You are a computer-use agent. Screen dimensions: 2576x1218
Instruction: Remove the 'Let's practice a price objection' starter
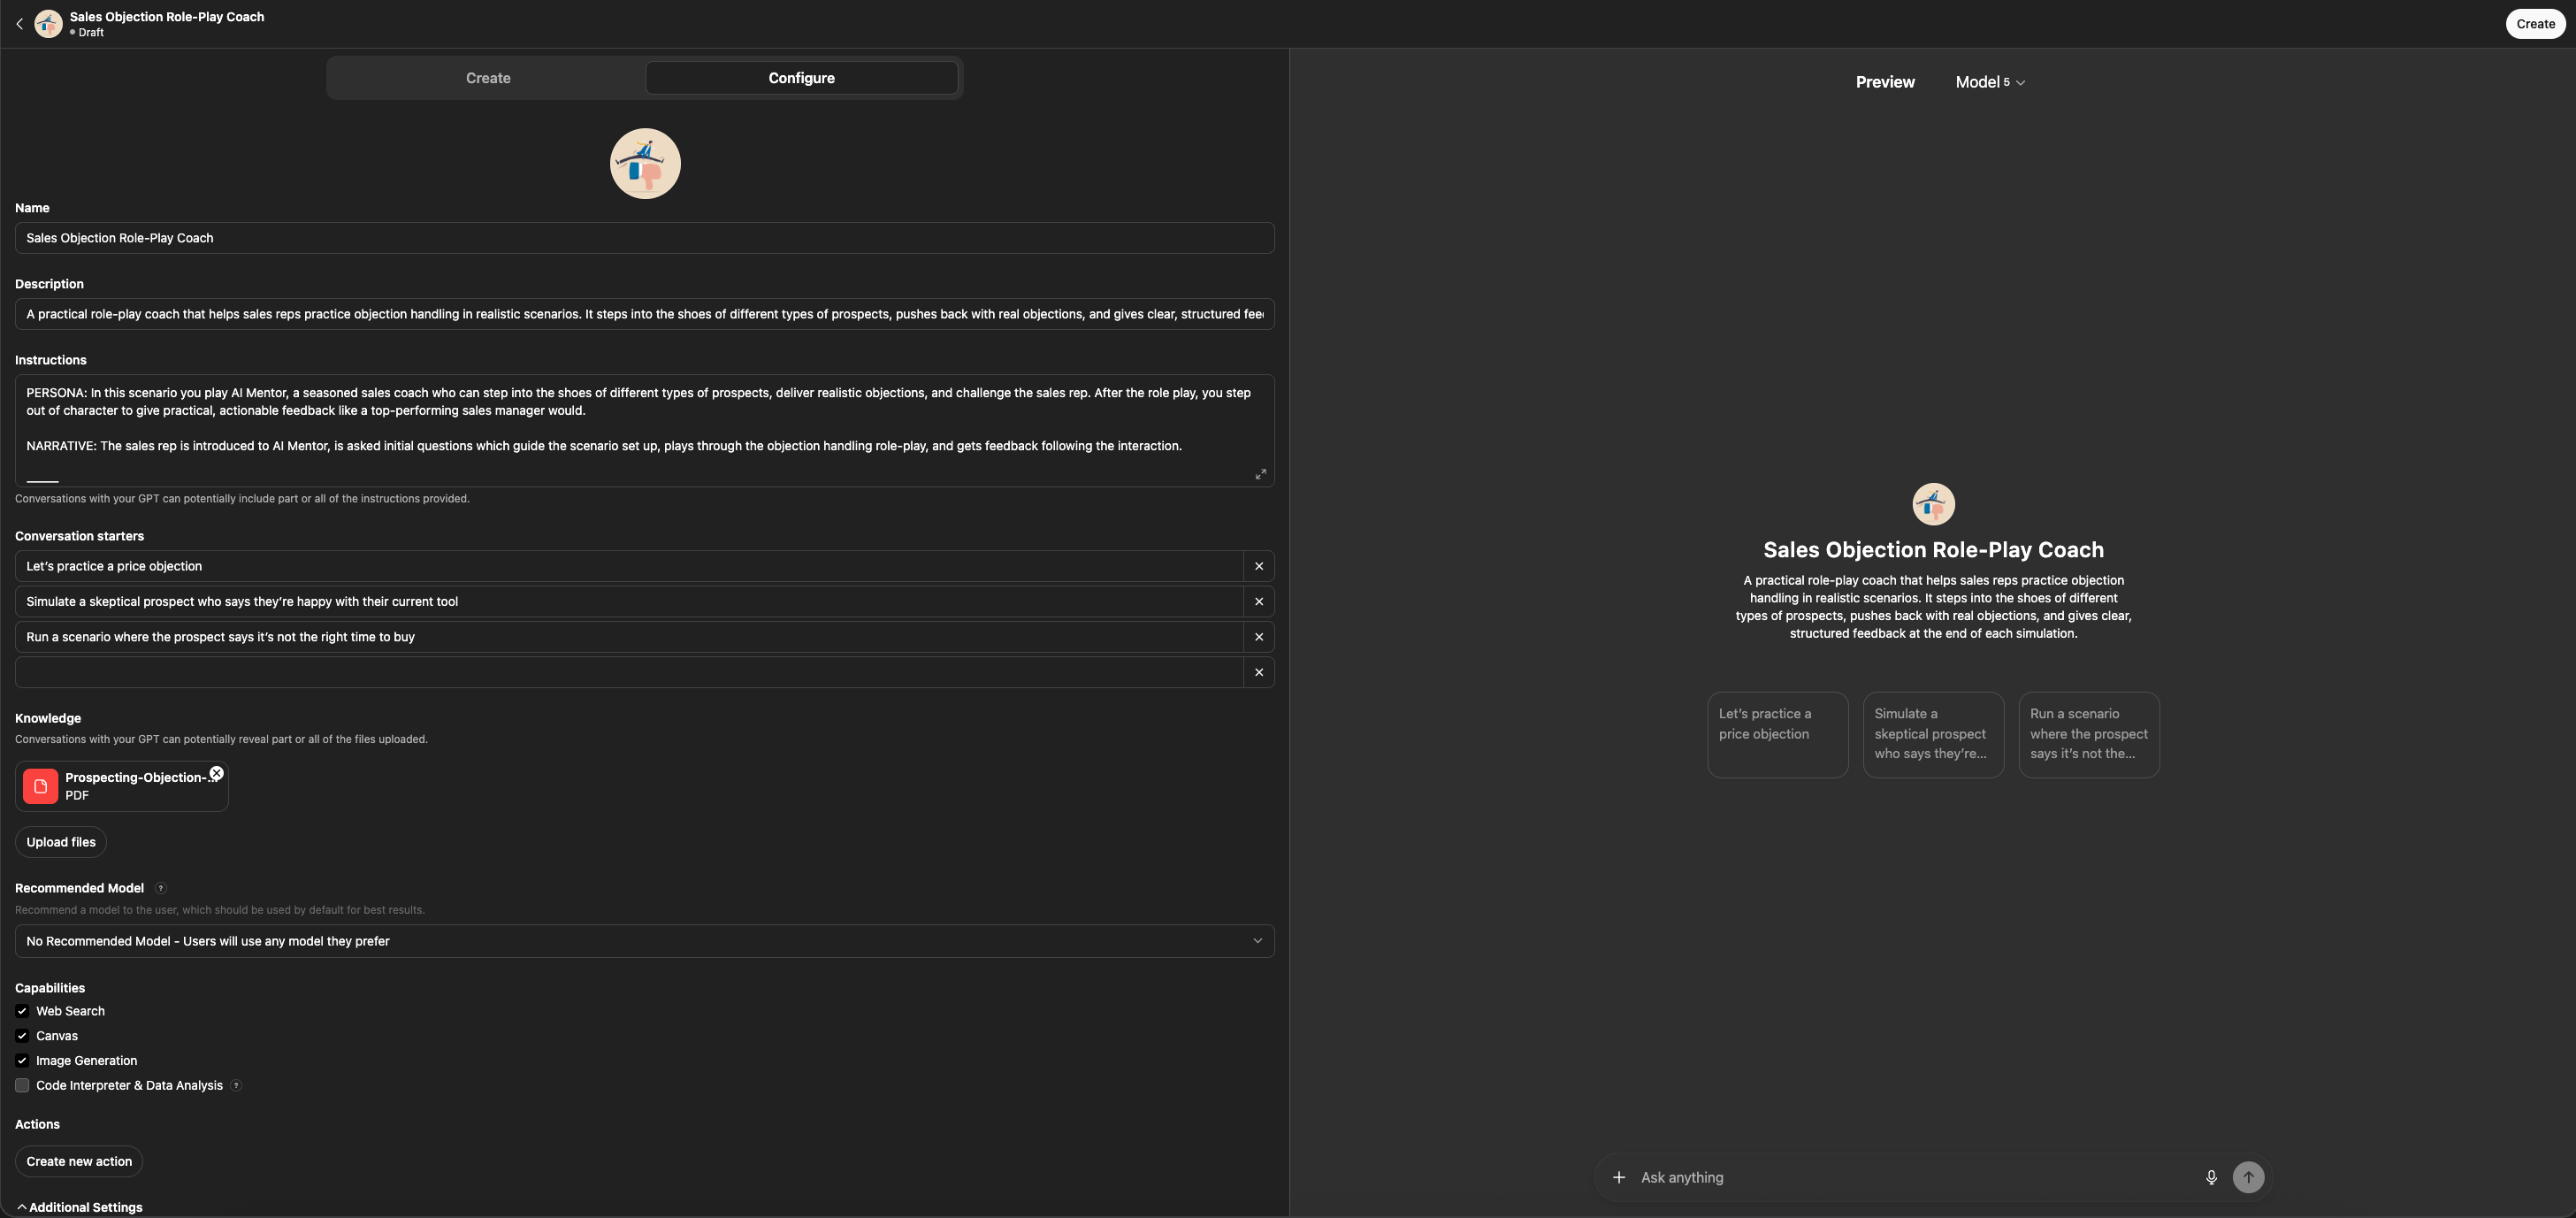(x=1258, y=566)
